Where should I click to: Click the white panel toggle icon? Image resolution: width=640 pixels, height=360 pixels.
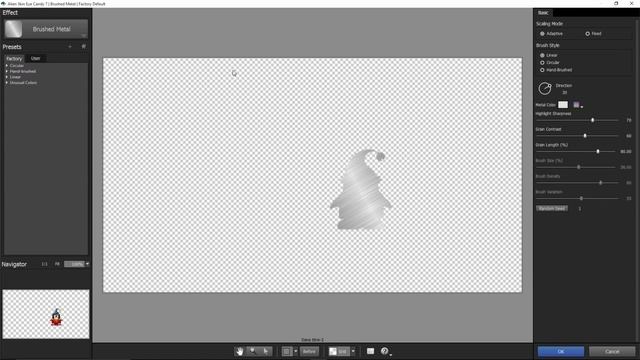point(370,351)
